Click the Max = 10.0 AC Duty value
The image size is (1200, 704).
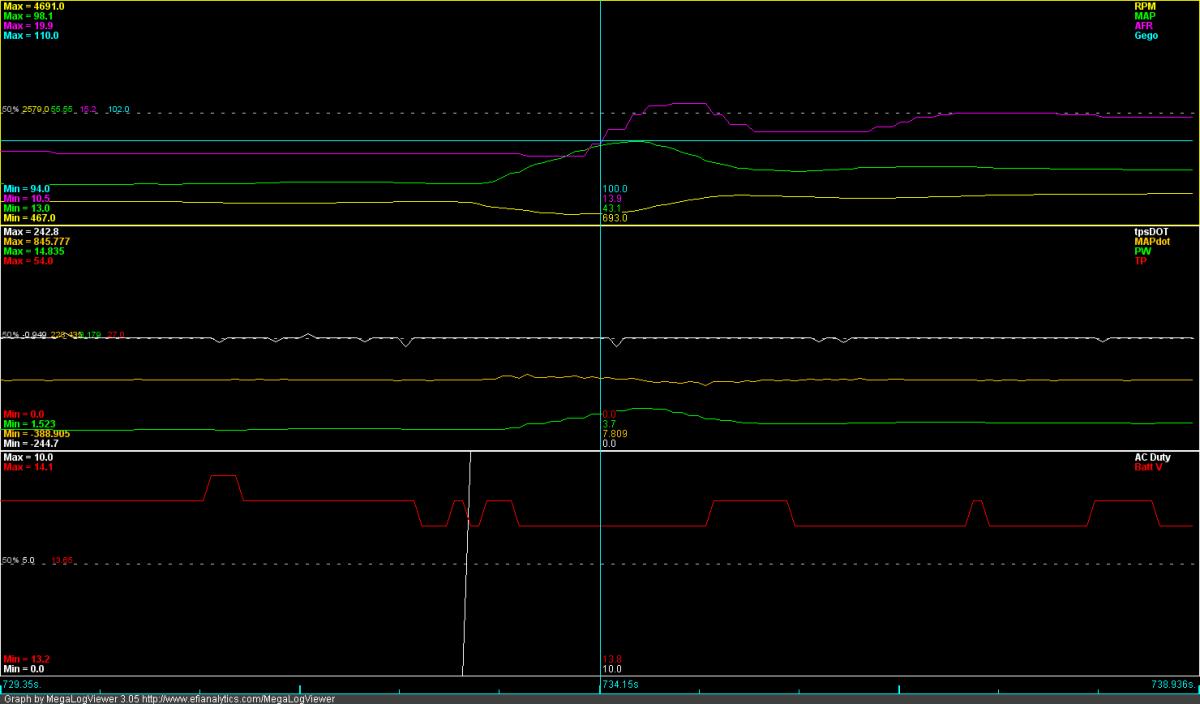(28, 457)
